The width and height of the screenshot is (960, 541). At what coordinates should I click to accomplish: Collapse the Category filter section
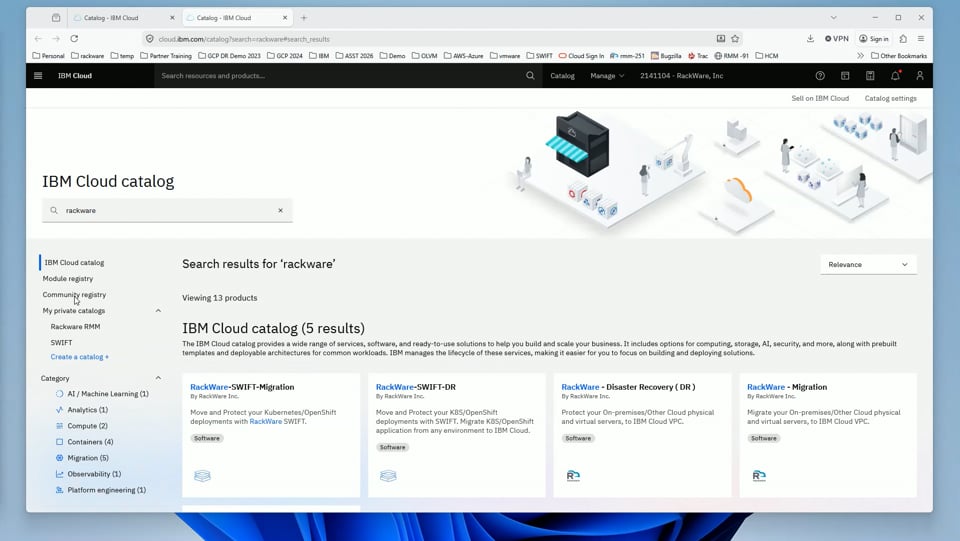coord(158,378)
